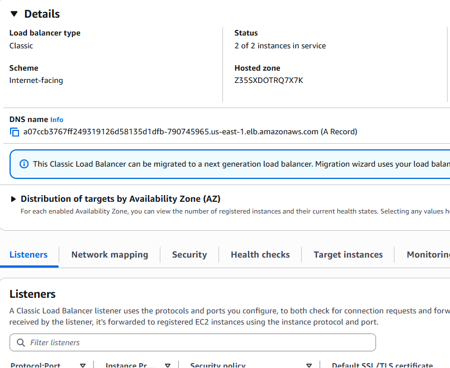Open the DNS name Info link
This screenshot has width=450, height=368.
tap(57, 120)
